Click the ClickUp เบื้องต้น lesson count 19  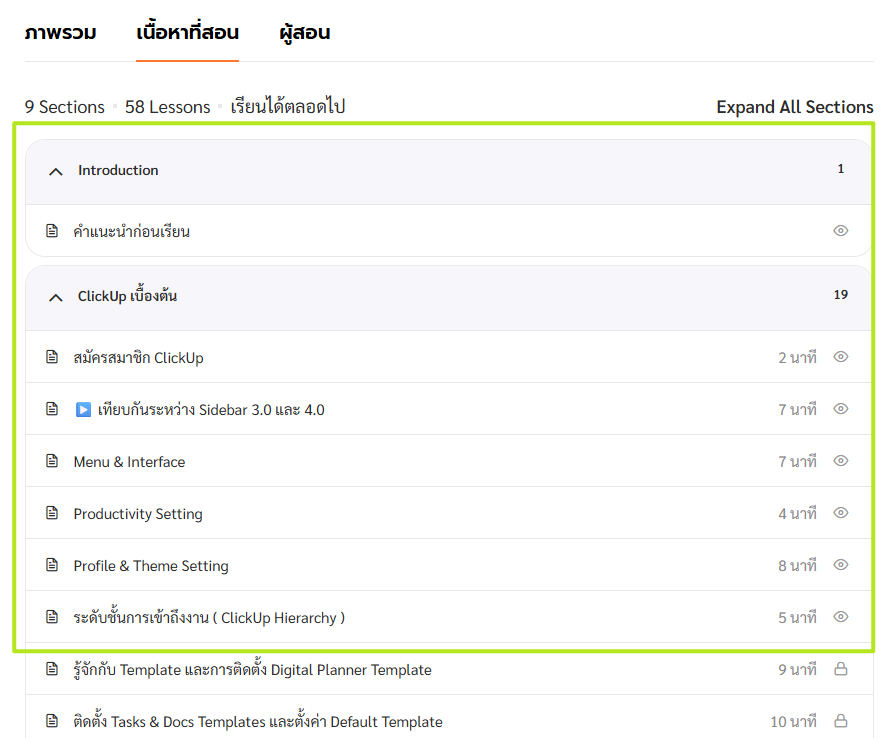click(841, 295)
